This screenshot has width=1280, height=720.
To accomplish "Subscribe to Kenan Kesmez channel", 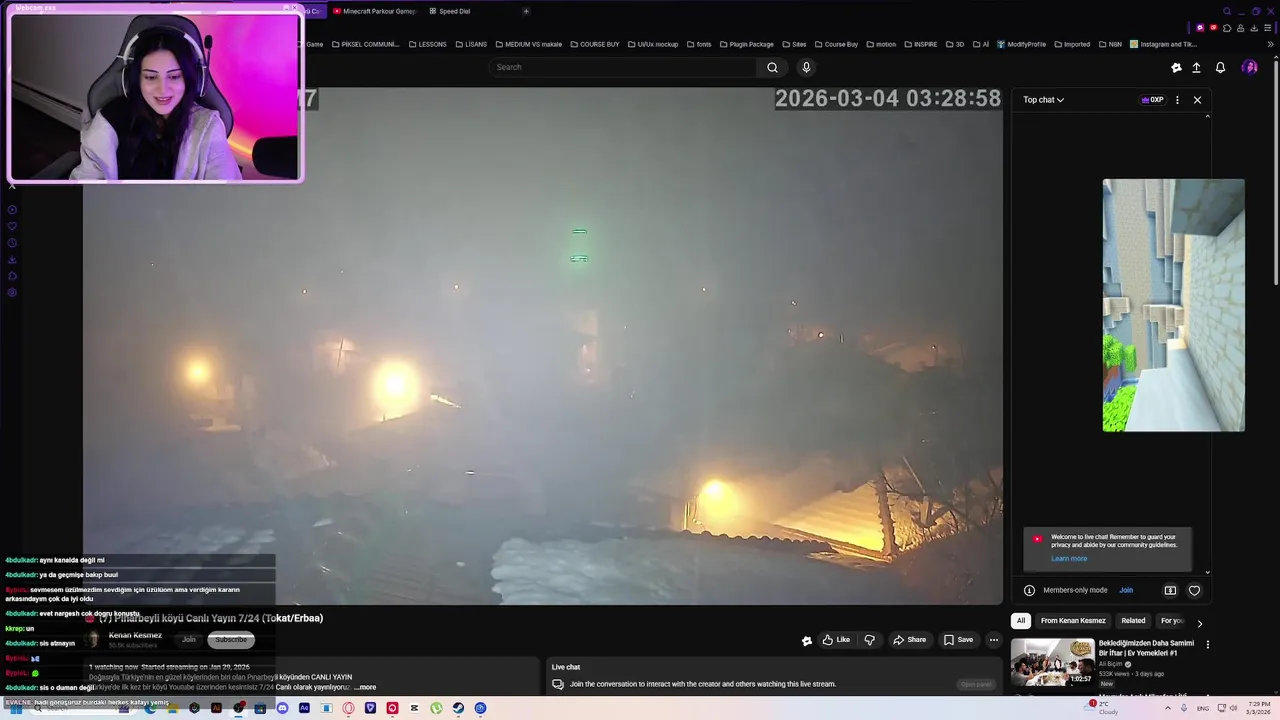I will pos(231,640).
